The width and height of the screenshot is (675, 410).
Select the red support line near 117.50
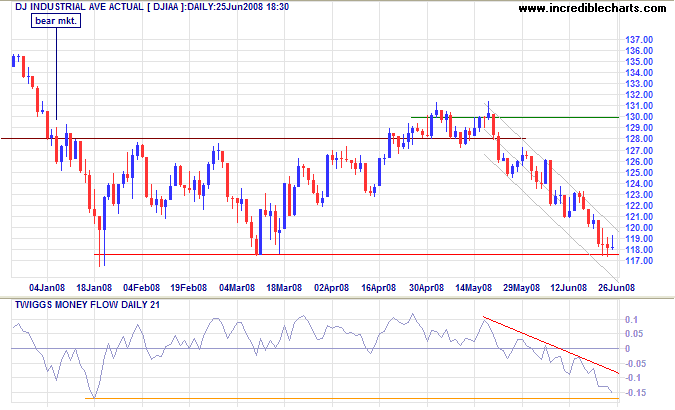(x=356, y=255)
